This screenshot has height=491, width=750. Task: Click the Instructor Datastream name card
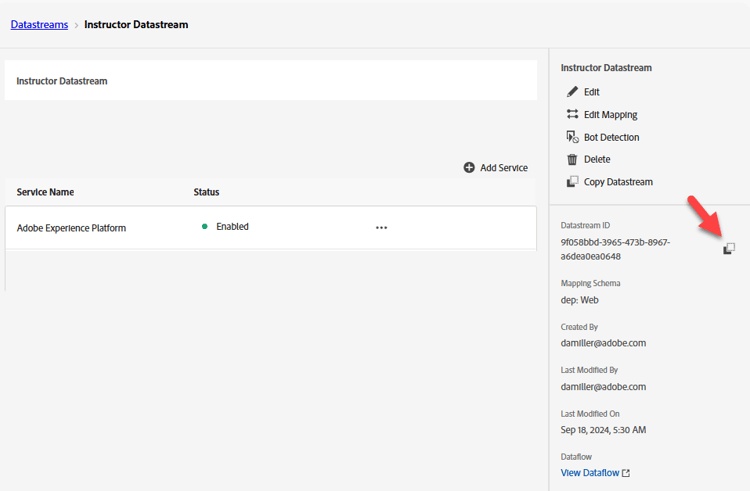point(271,80)
